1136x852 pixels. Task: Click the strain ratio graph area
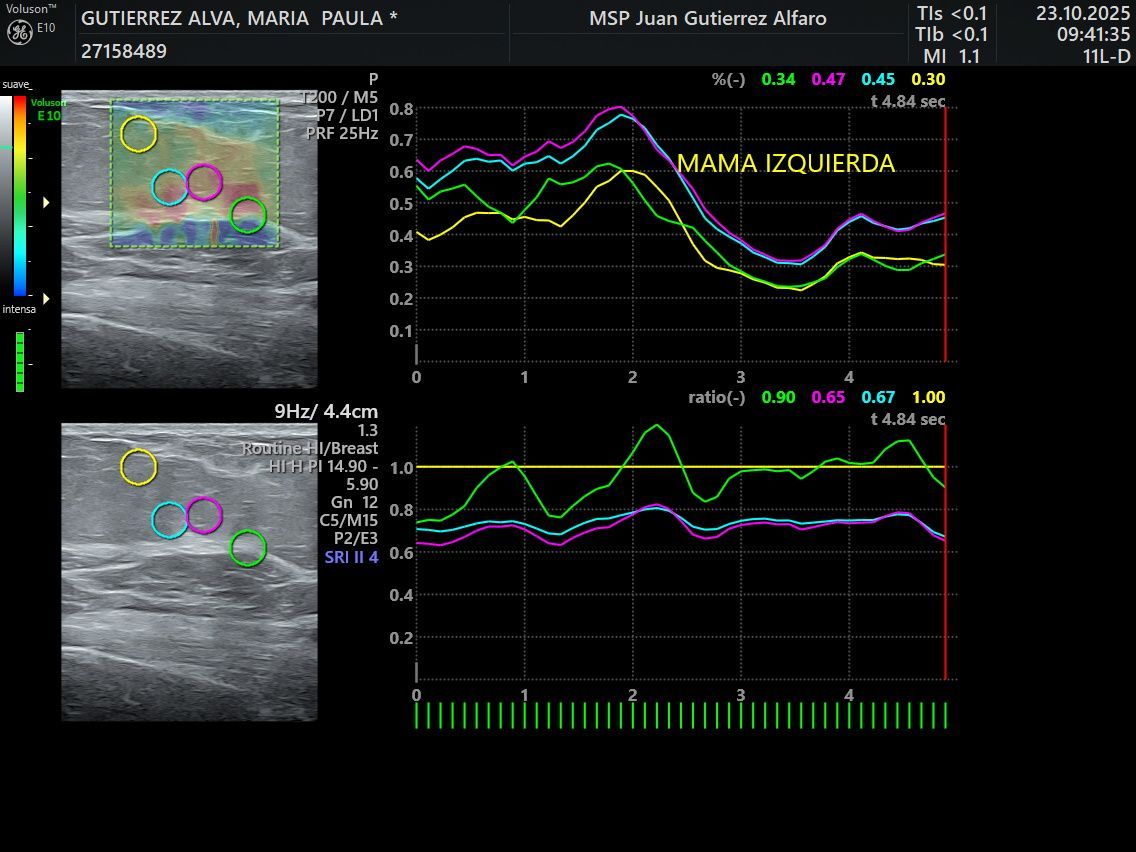[x=681, y=554]
